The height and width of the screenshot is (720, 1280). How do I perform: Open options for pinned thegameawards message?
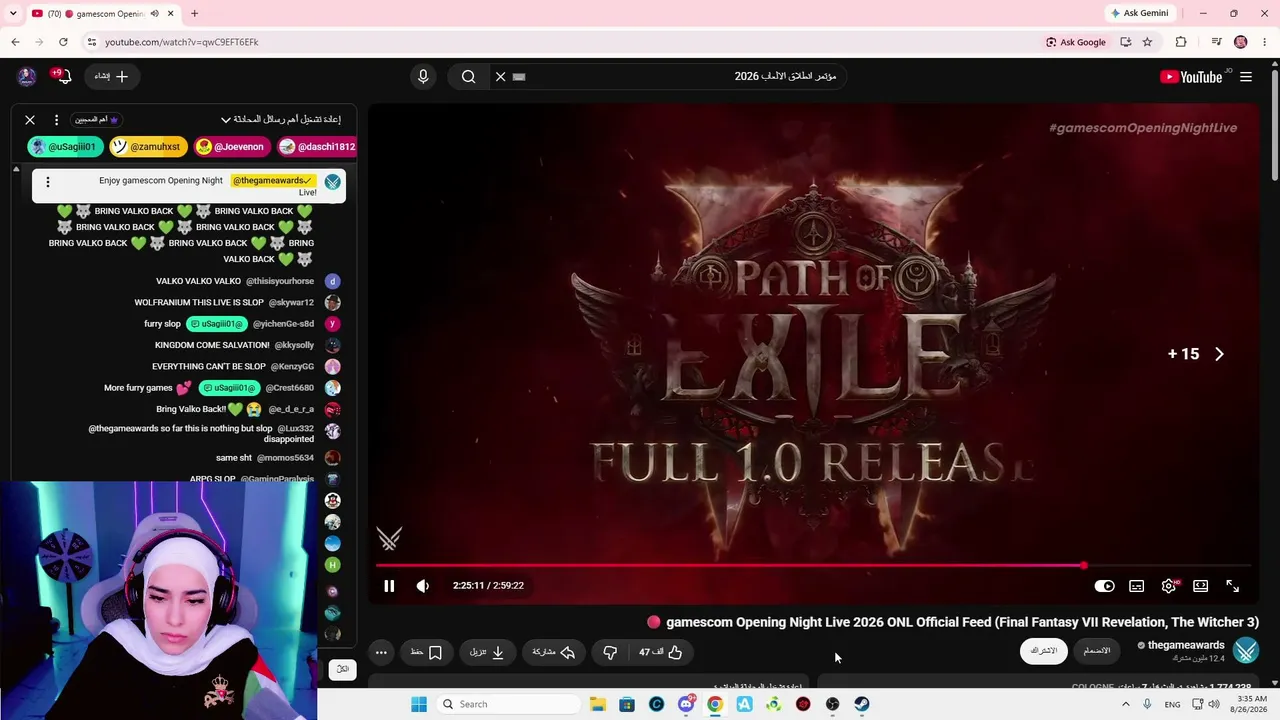(47, 182)
